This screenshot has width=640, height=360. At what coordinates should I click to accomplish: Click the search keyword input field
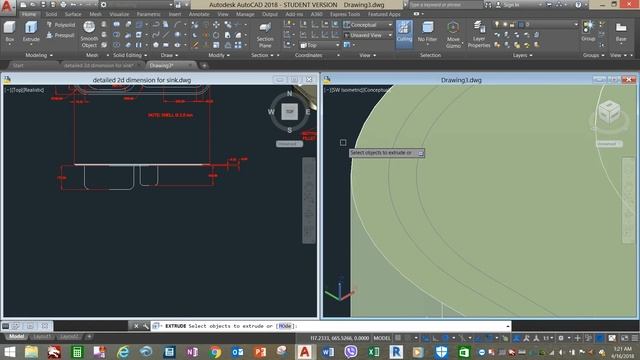pyautogui.click(x=445, y=5)
